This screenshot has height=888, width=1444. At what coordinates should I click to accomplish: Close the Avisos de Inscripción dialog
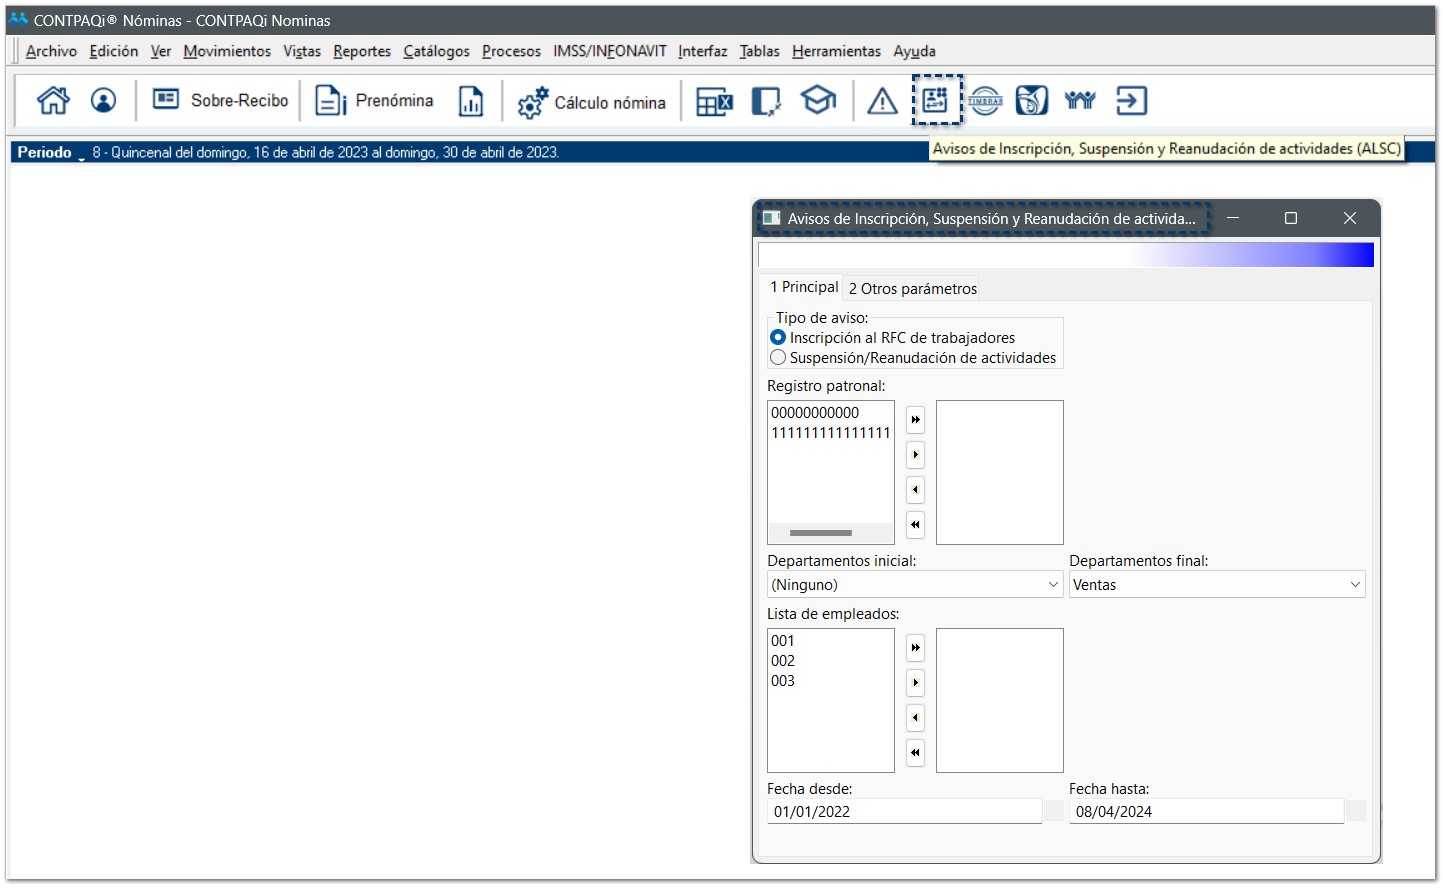tap(1350, 218)
